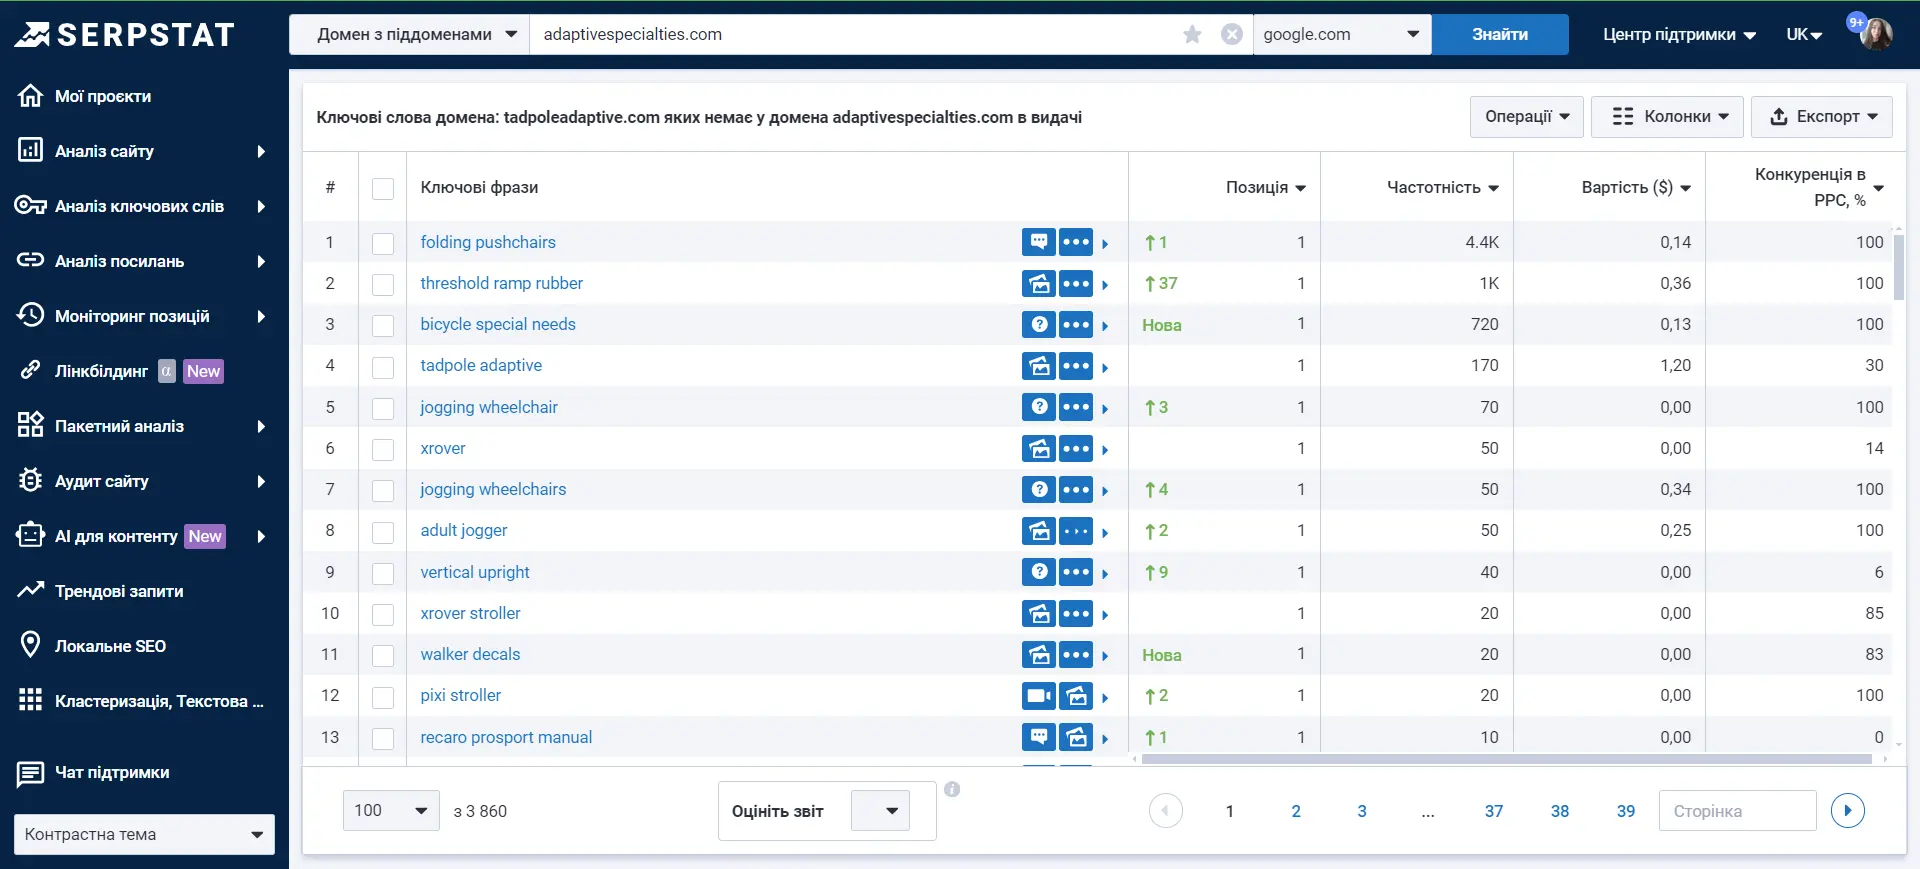1920x869 pixels.
Task: Click the chain icon for Аналіз посилань
Action: coord(30,261)
